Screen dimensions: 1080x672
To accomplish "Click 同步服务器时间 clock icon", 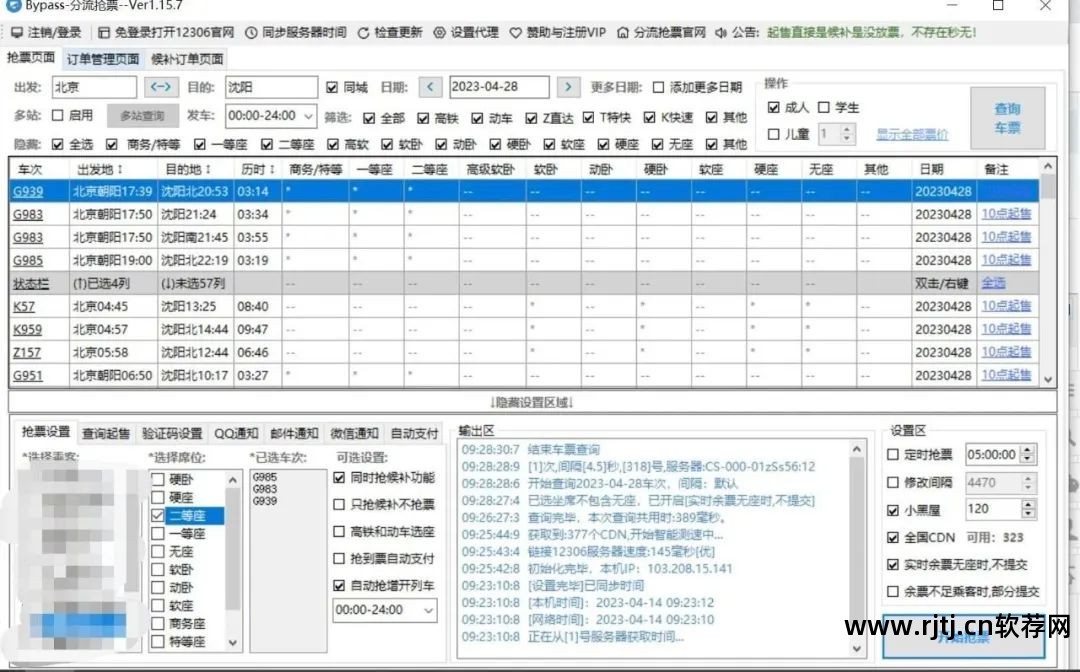I will point(251,32).
